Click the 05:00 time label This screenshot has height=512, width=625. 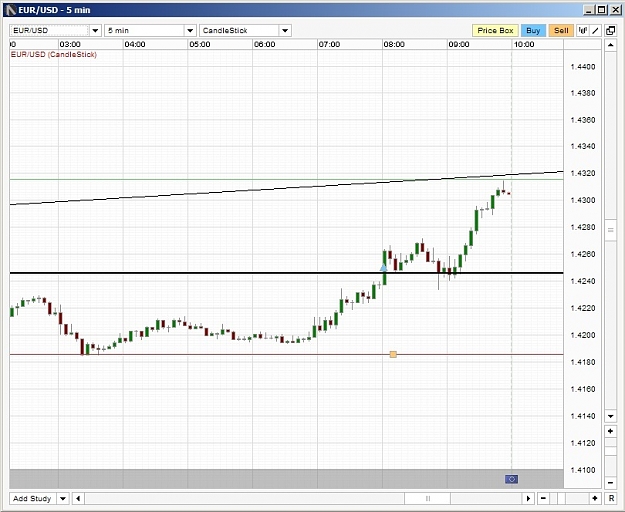(x=200, y=44)
